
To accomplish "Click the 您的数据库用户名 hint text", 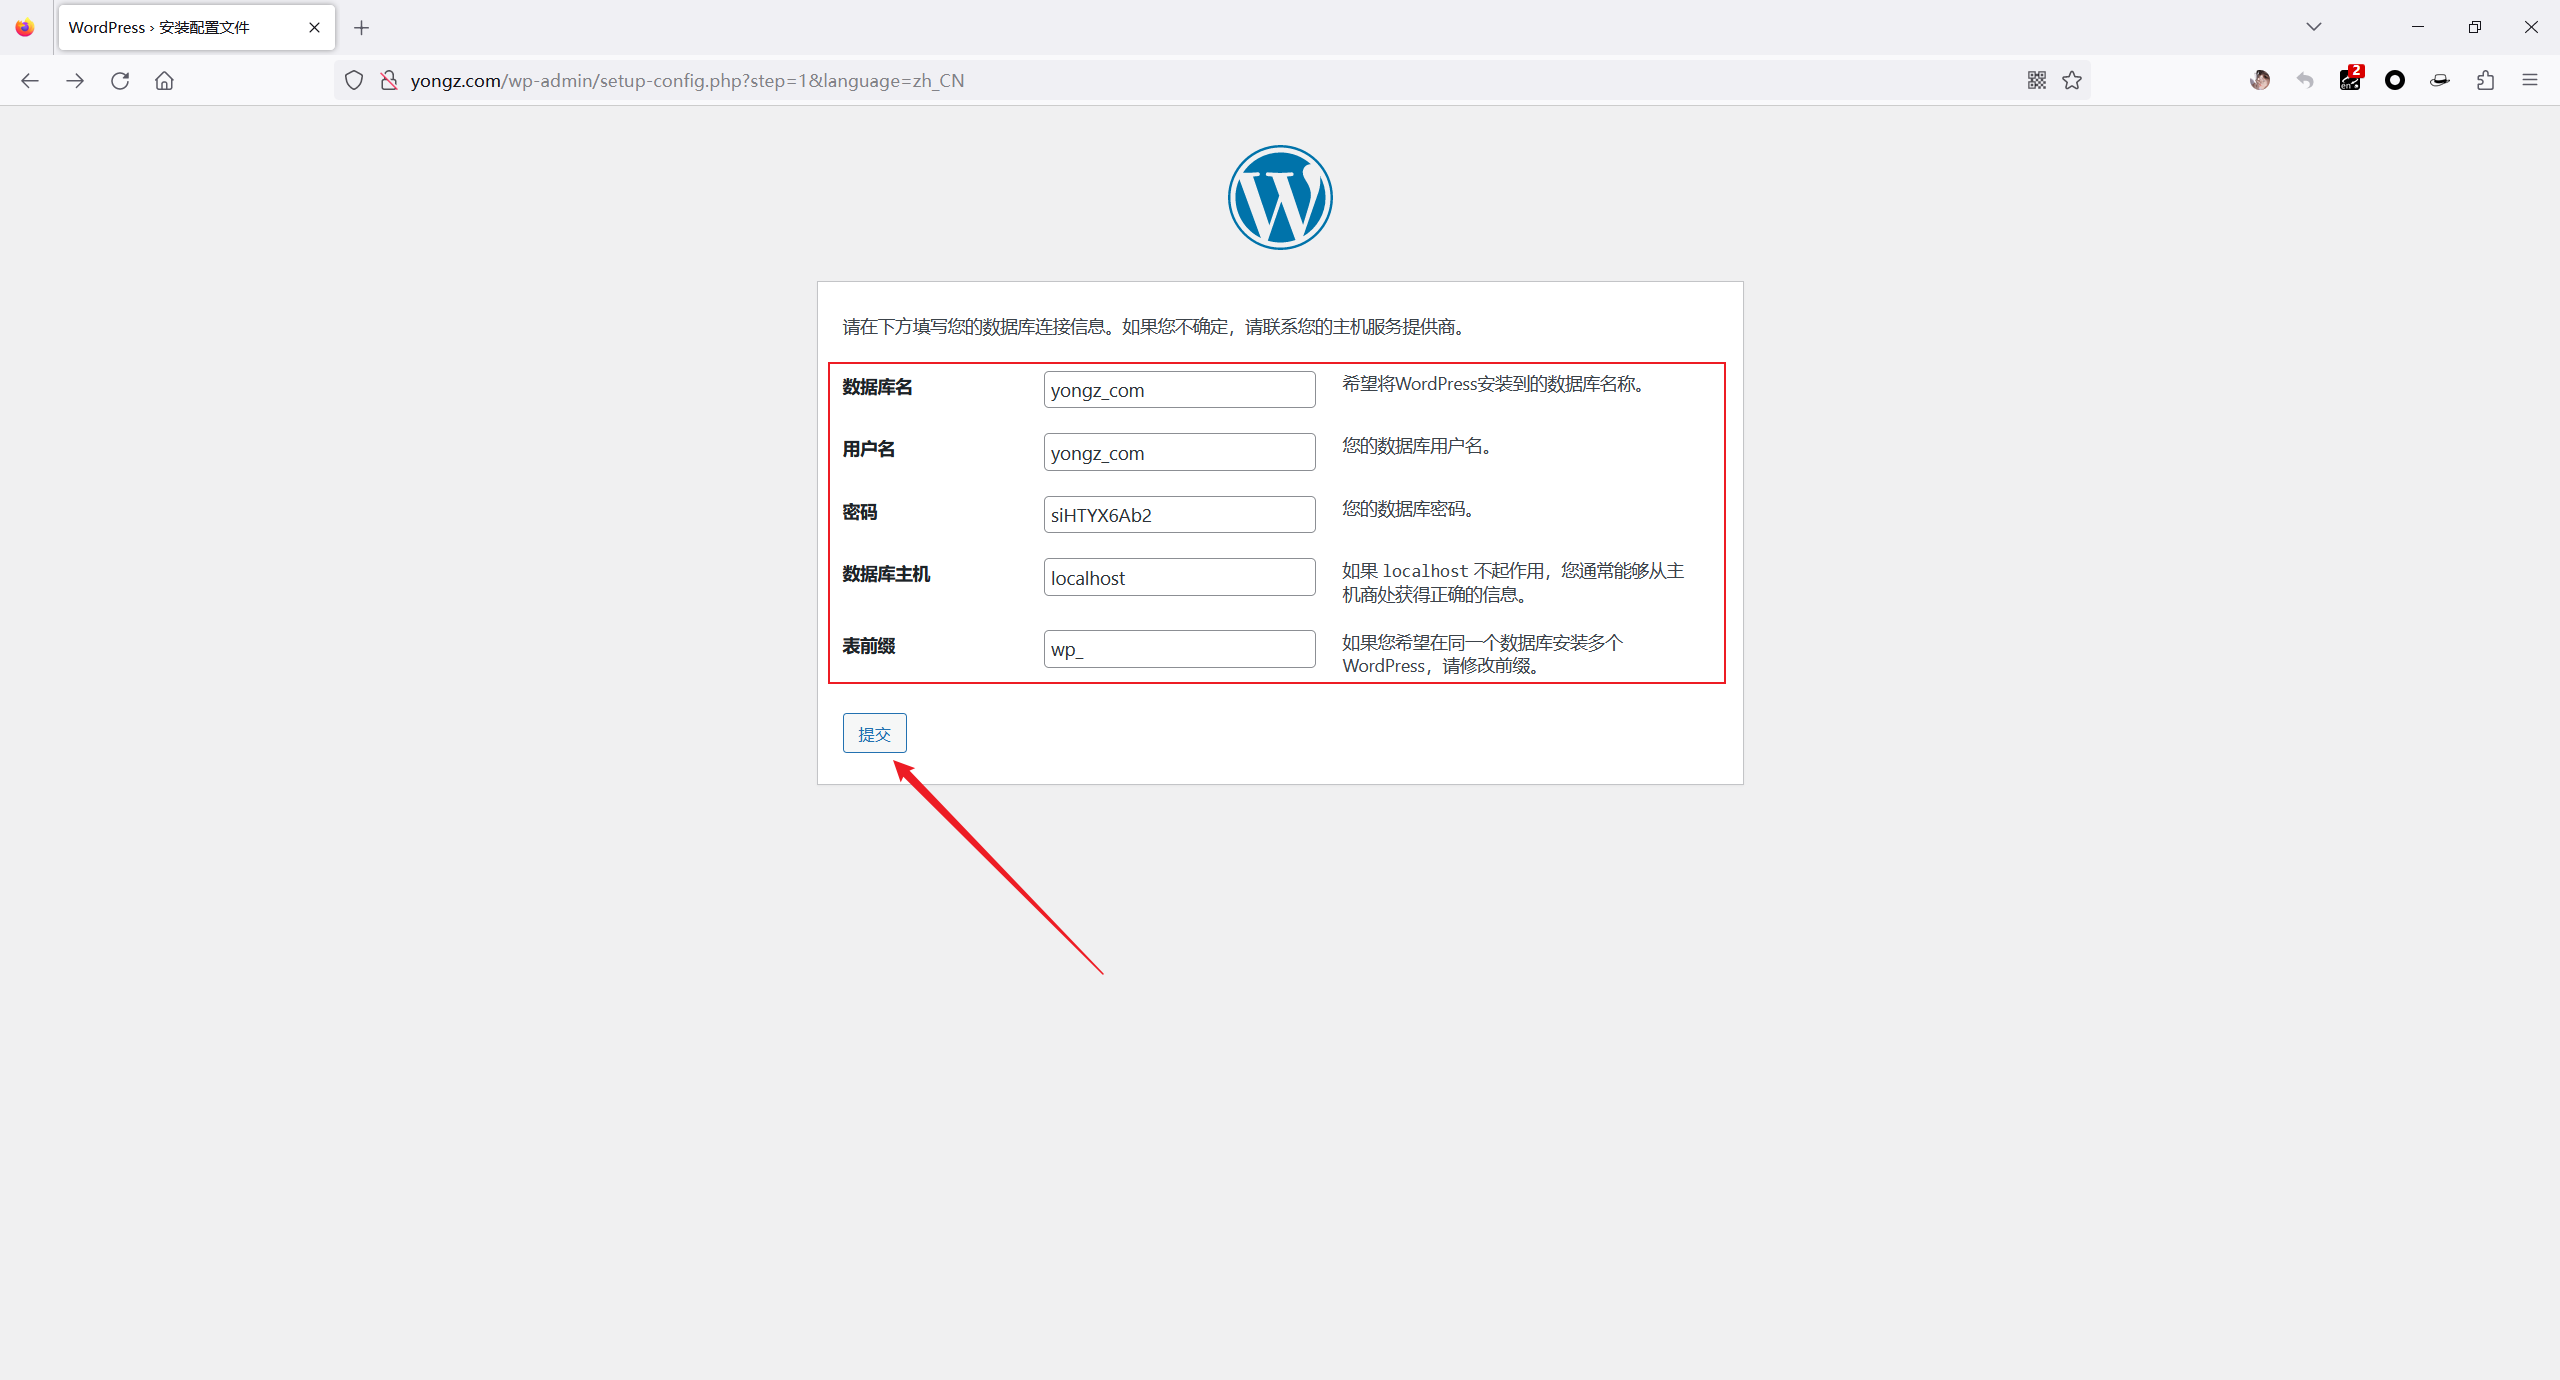I will (x=1417, y=446).
